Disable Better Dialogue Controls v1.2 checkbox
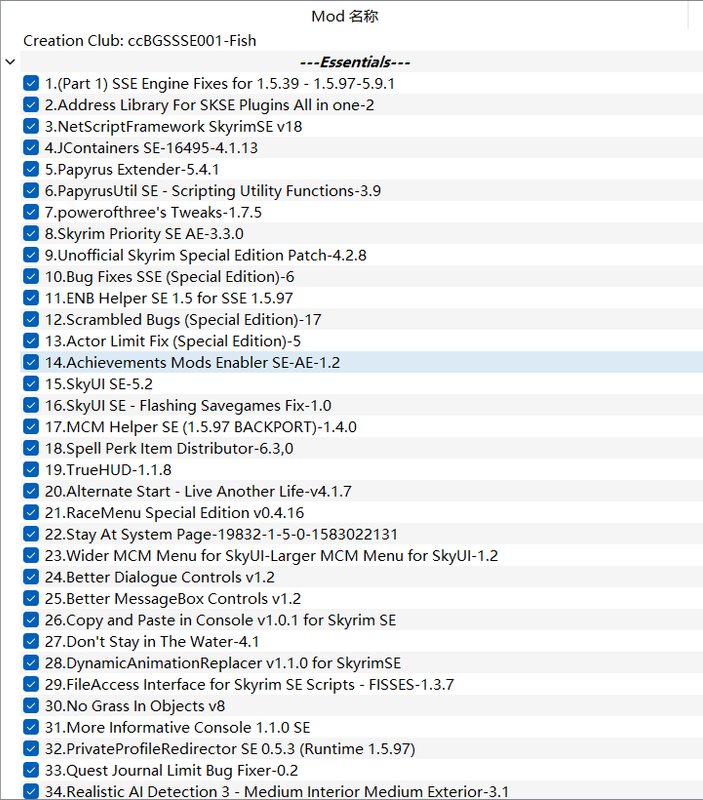The width and height of the screenshot is (703, 800). [x=31, y=577]
